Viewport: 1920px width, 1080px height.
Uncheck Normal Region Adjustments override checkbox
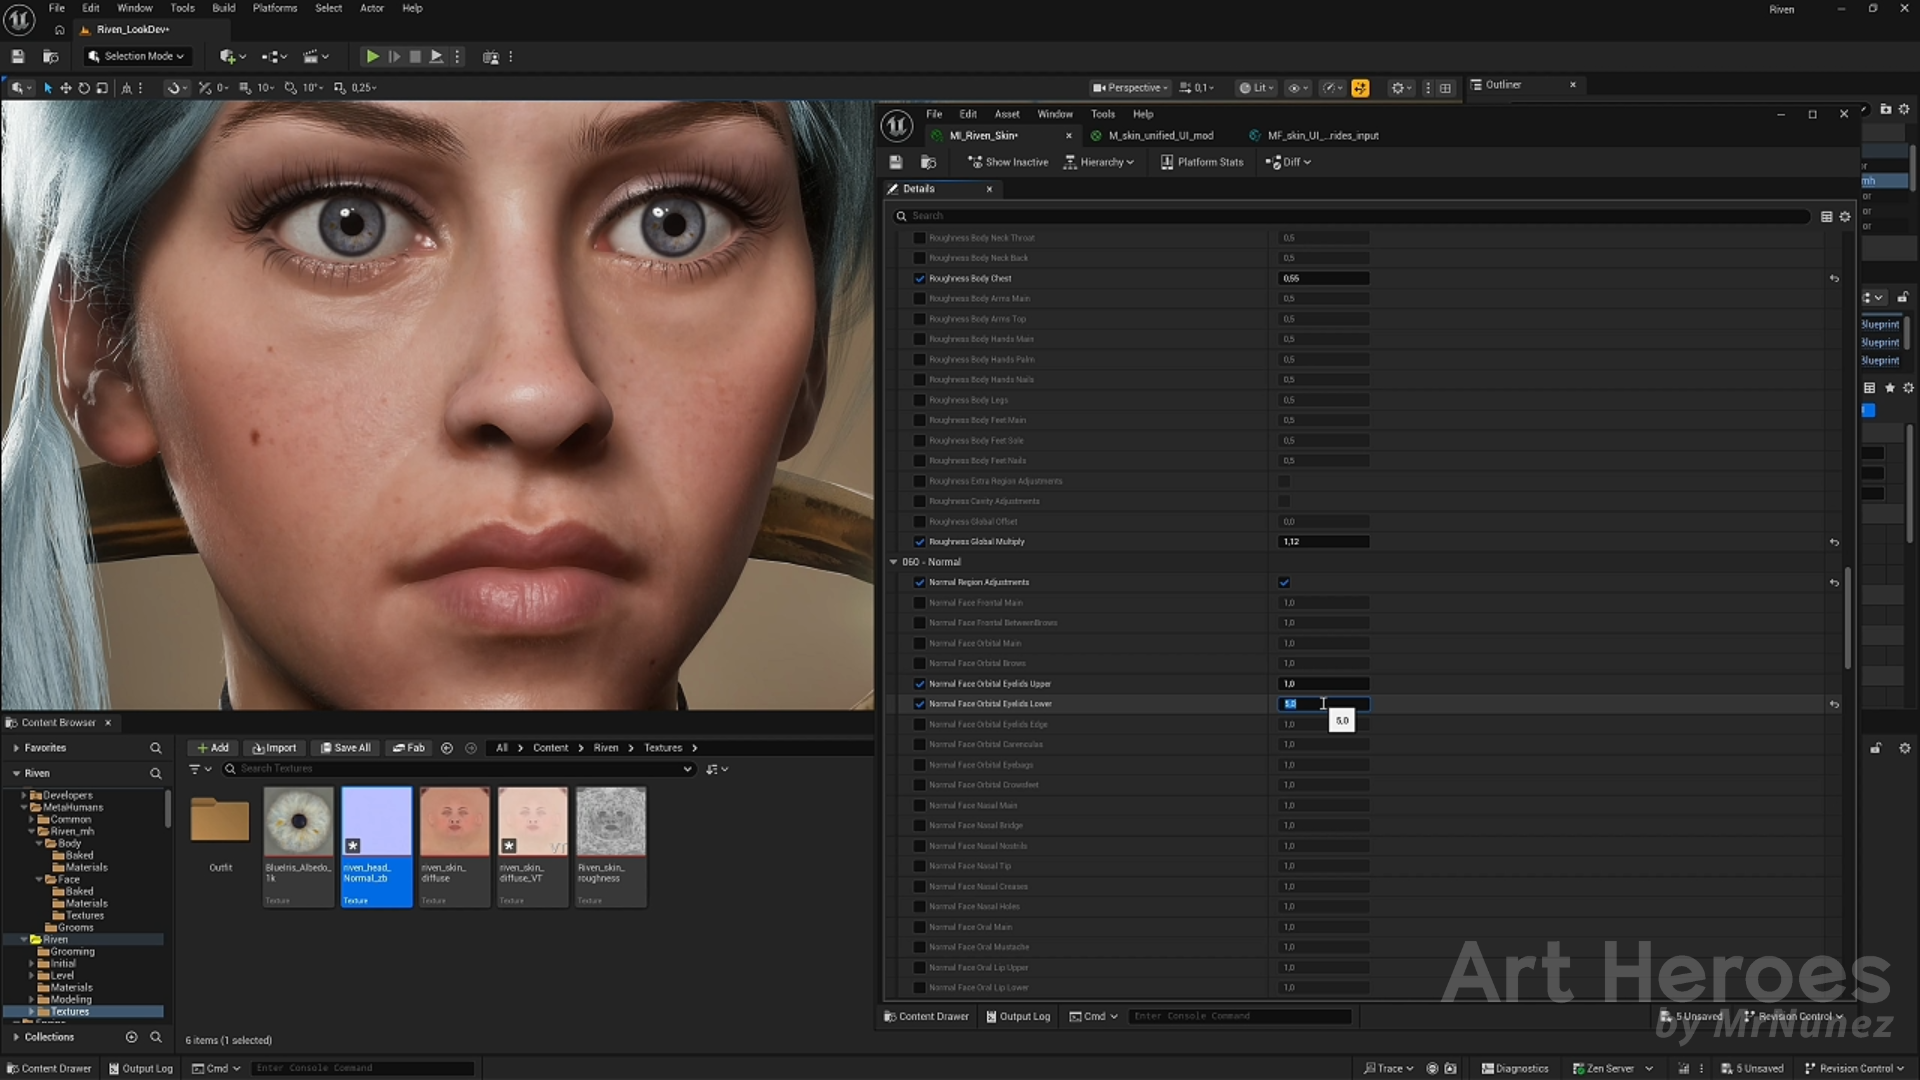tap(920, 583)
